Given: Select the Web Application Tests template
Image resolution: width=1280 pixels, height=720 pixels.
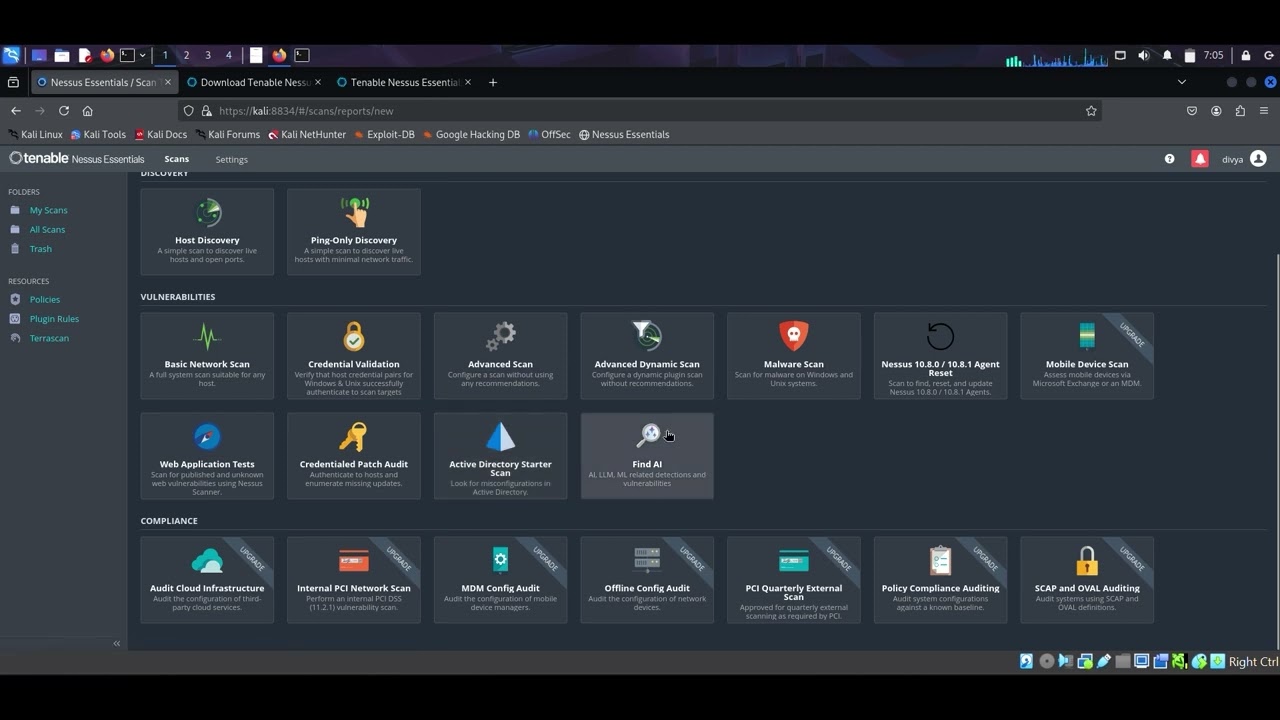Looking at the screenshot, I should coord(207,456).
